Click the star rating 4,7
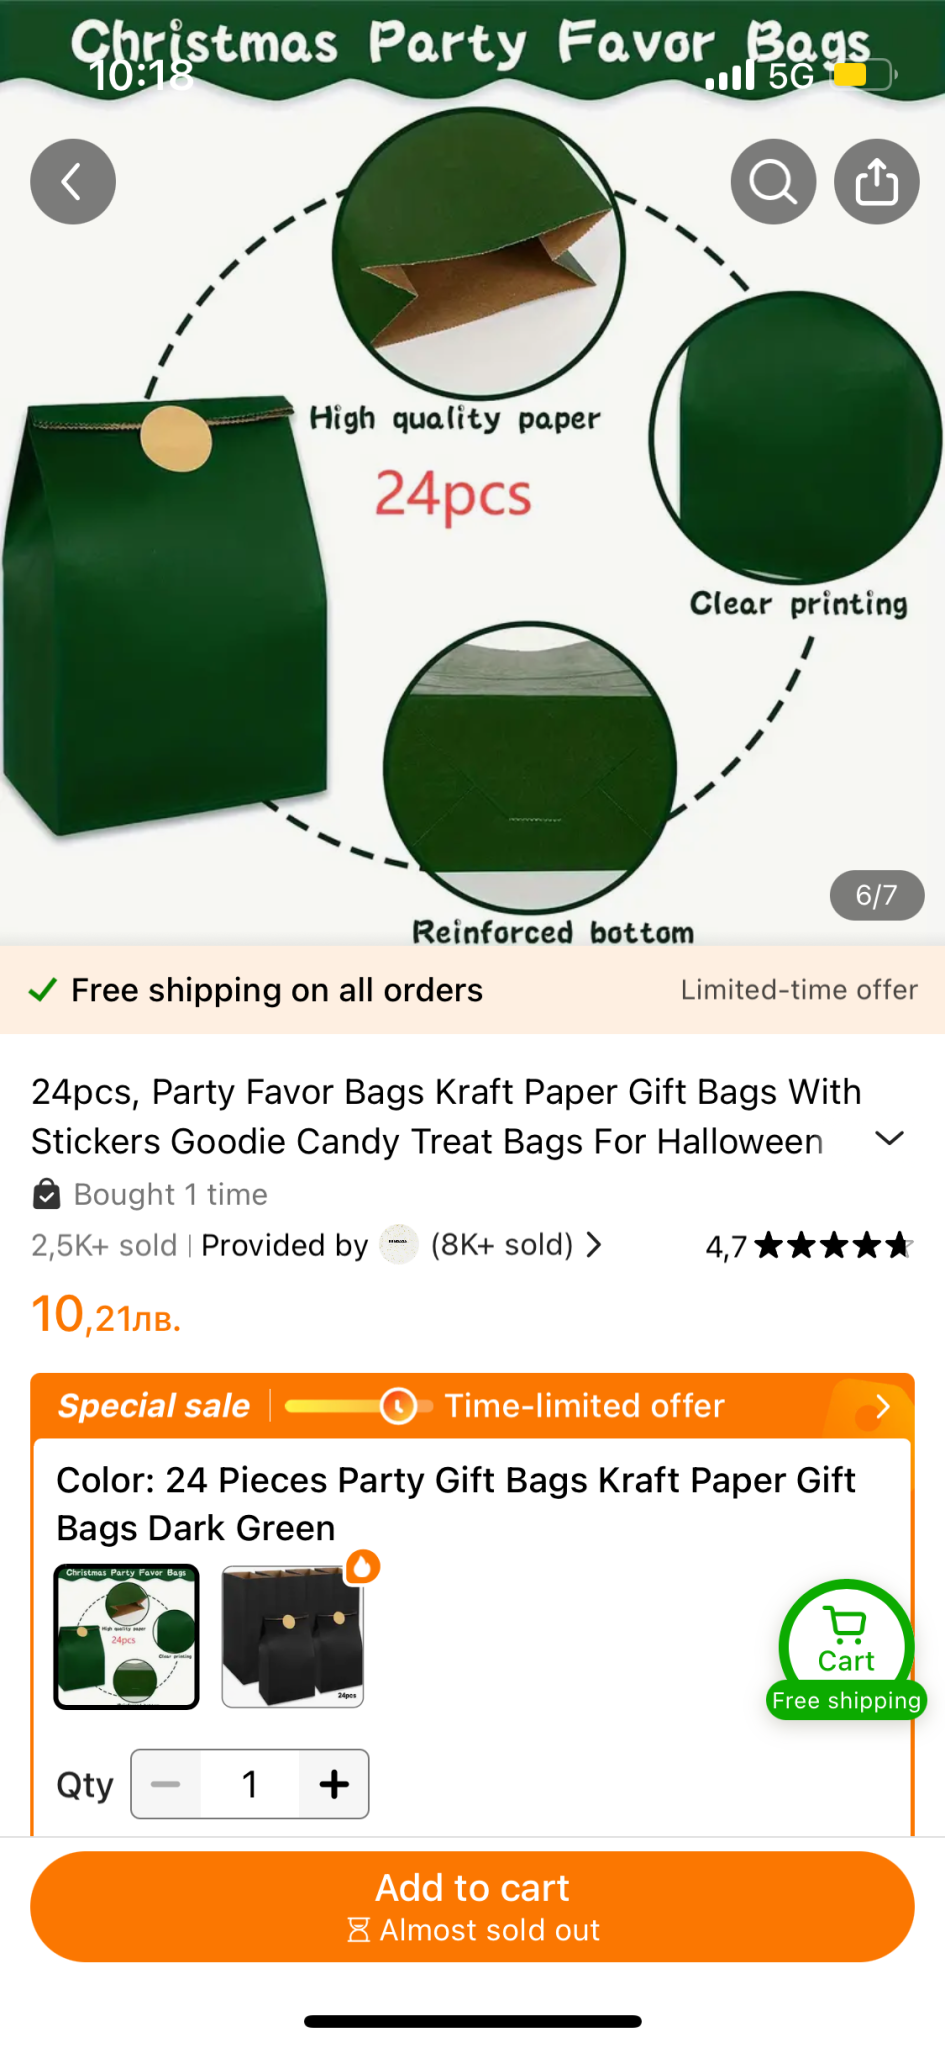The width and height of the screenshot is (945, 2048). pos(808,1246)
